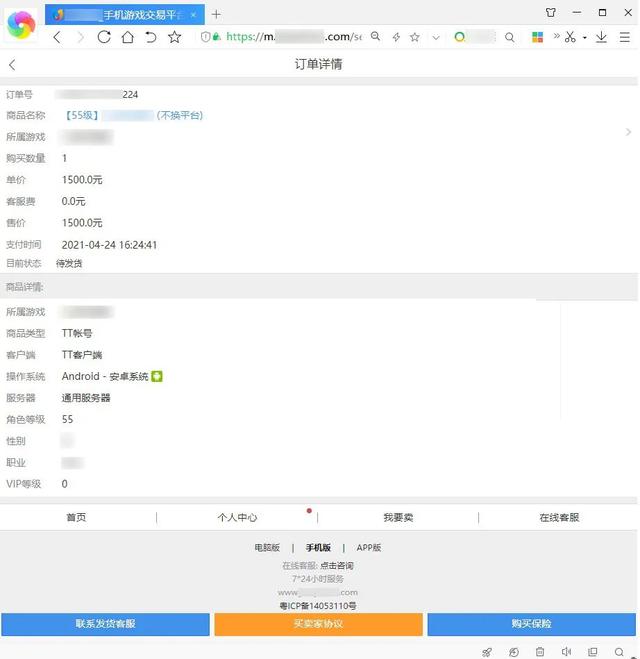The height and width of the screenshot is (659, 640).
Task: Bookmark page with address bar star
Action: pyautogui.click(x=415, y=37)
